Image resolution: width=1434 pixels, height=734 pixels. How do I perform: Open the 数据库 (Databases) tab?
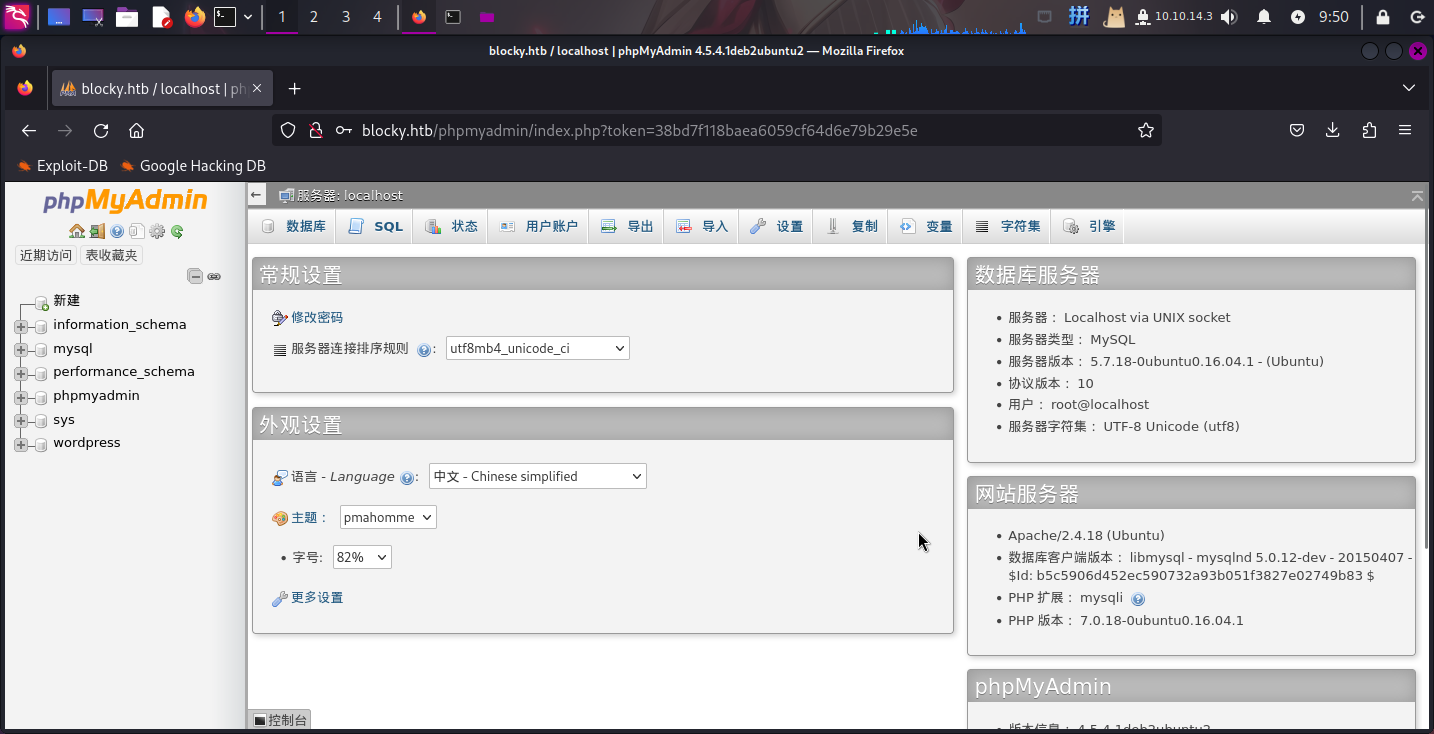293,226
